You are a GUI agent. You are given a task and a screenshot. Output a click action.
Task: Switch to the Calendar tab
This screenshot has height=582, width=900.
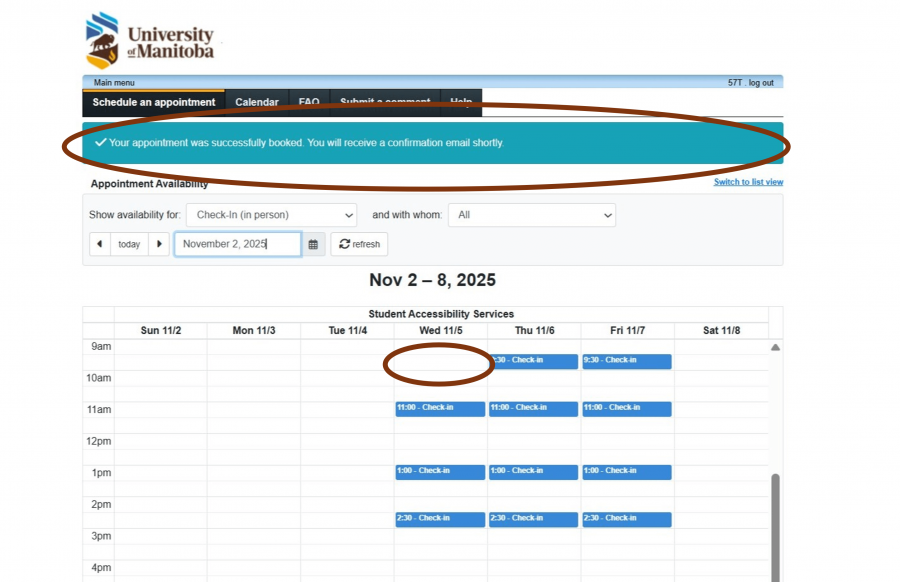(x=257, y=102)
